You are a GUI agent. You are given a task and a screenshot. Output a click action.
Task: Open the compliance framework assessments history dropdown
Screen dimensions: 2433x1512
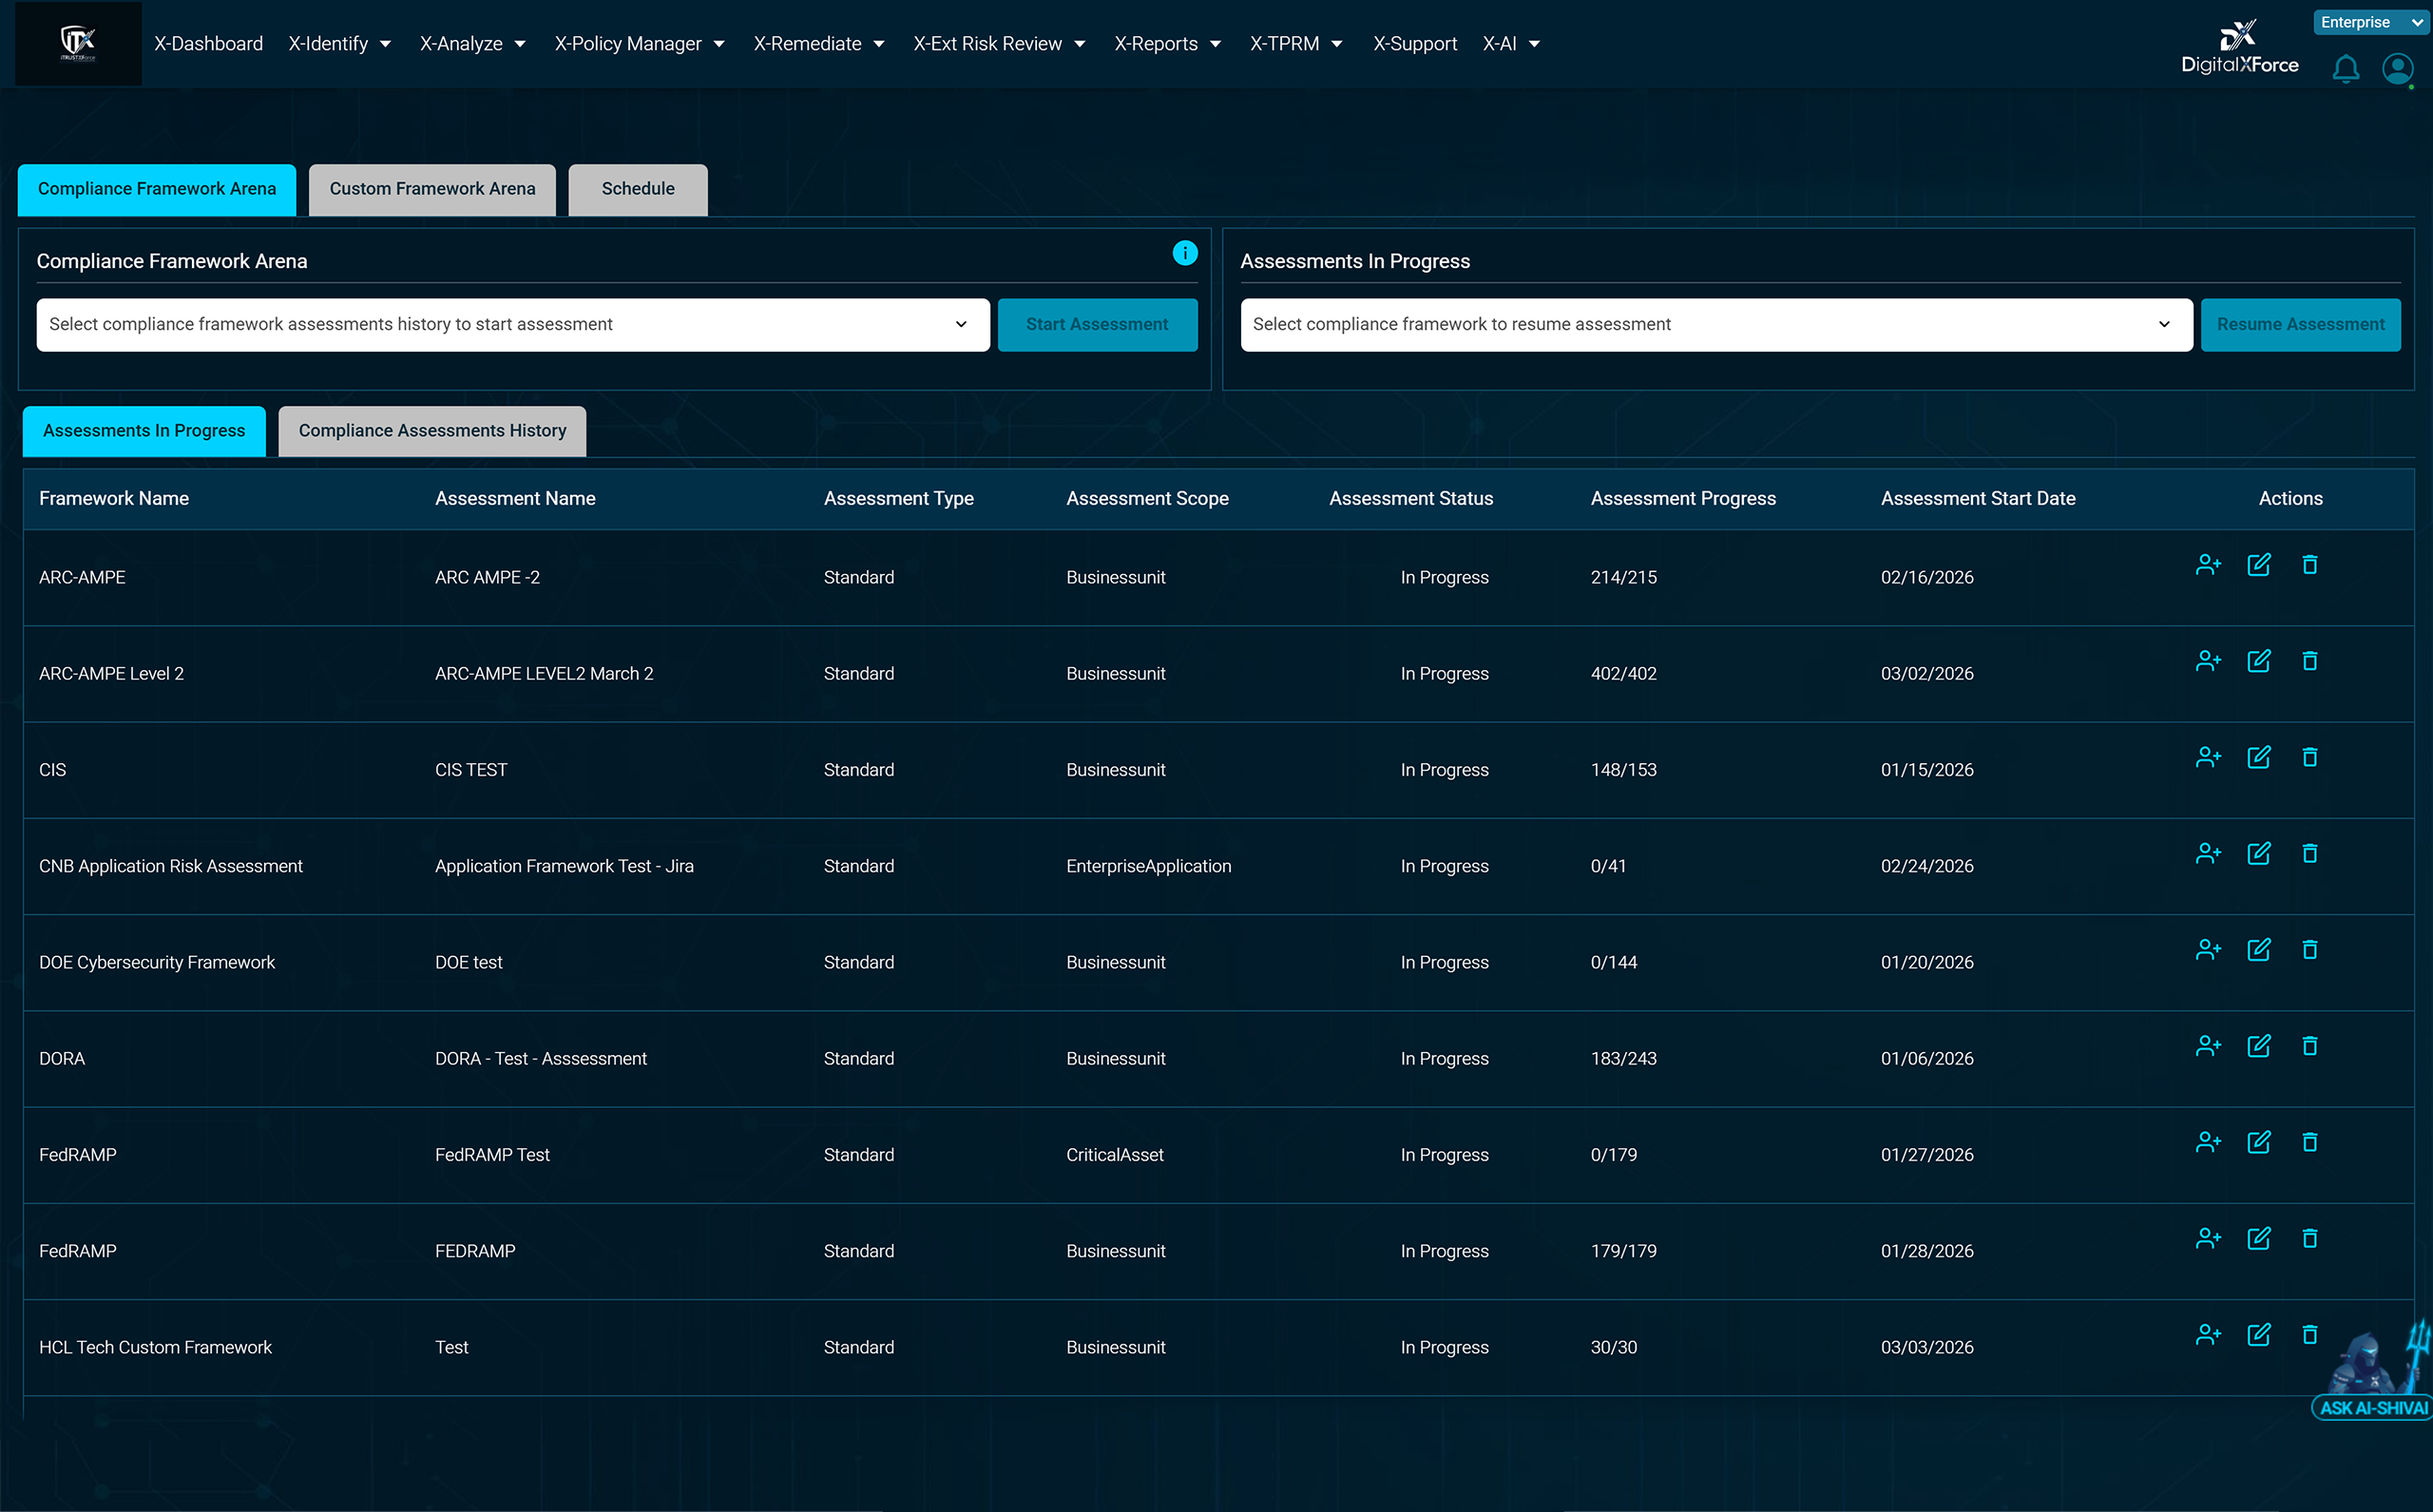pyautogui.click(x=512, y=324)
